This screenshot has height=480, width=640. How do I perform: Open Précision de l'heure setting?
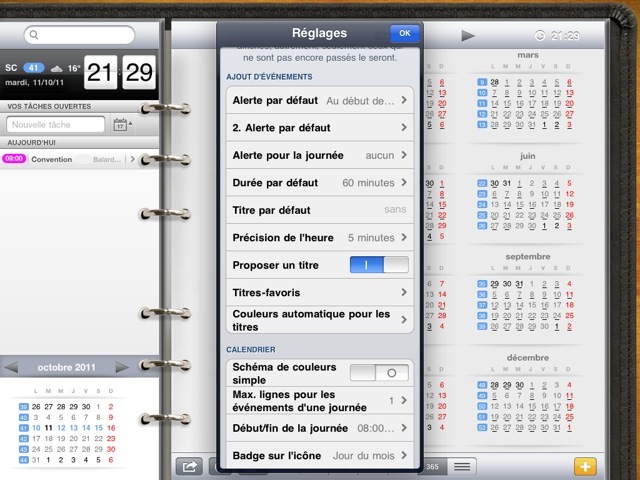(x=320, y=238)
